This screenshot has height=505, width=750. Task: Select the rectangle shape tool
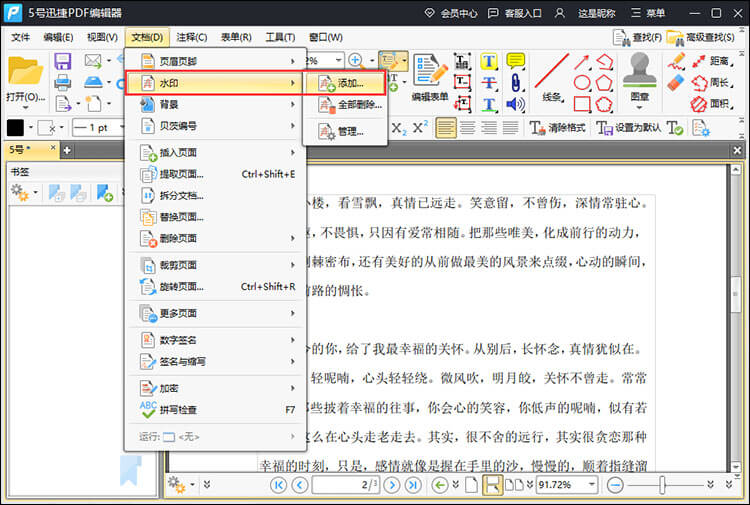coord(582,104)
